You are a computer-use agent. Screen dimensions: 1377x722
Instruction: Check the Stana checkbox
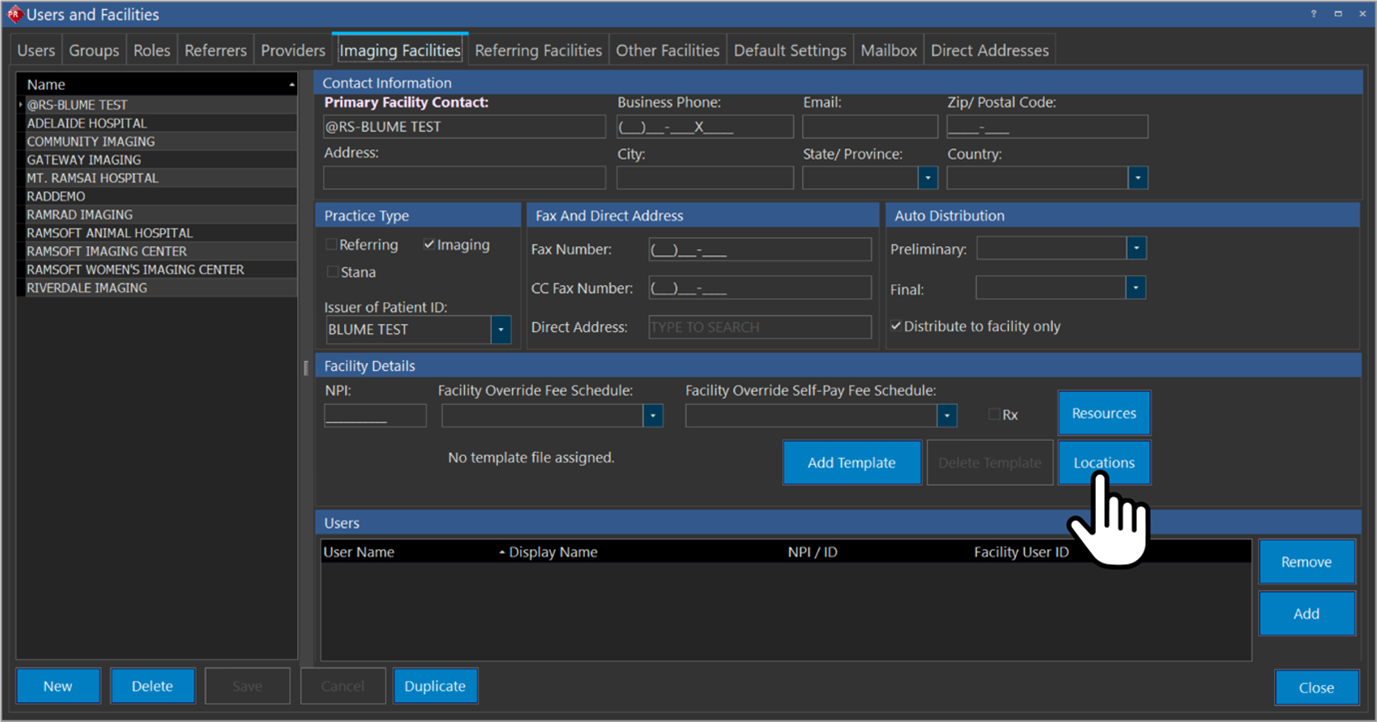click(332, 272)
